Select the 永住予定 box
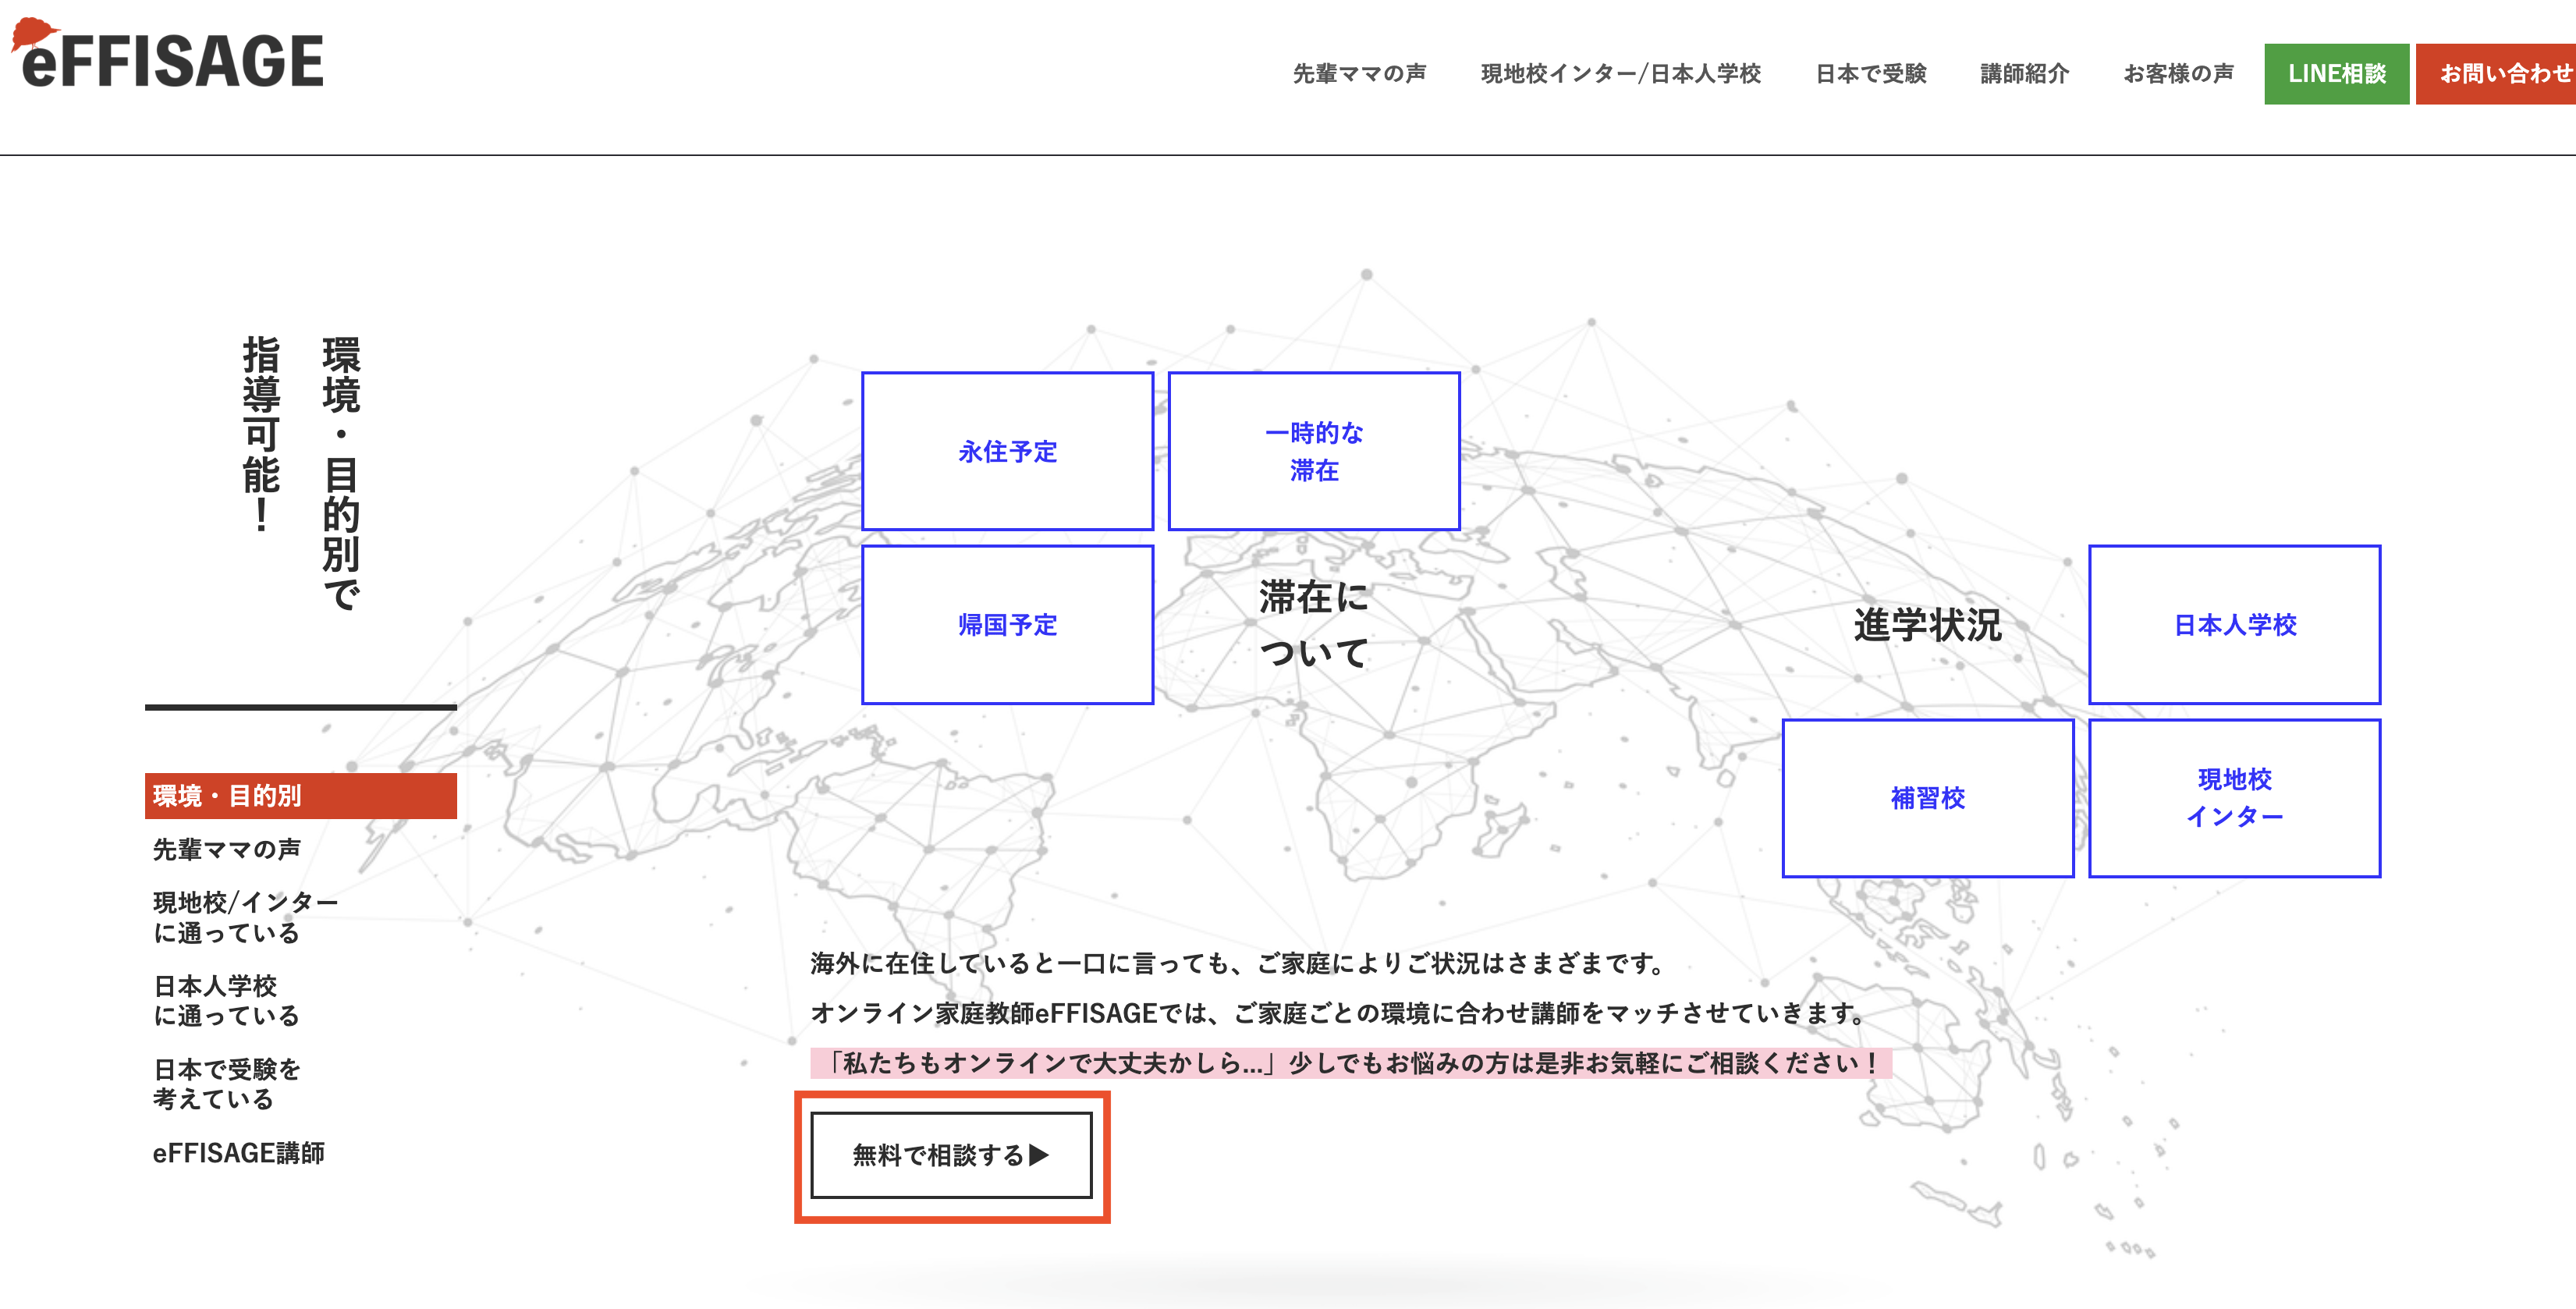Viewport: 2576px width, 1309px height. (x=1007, y=451)
